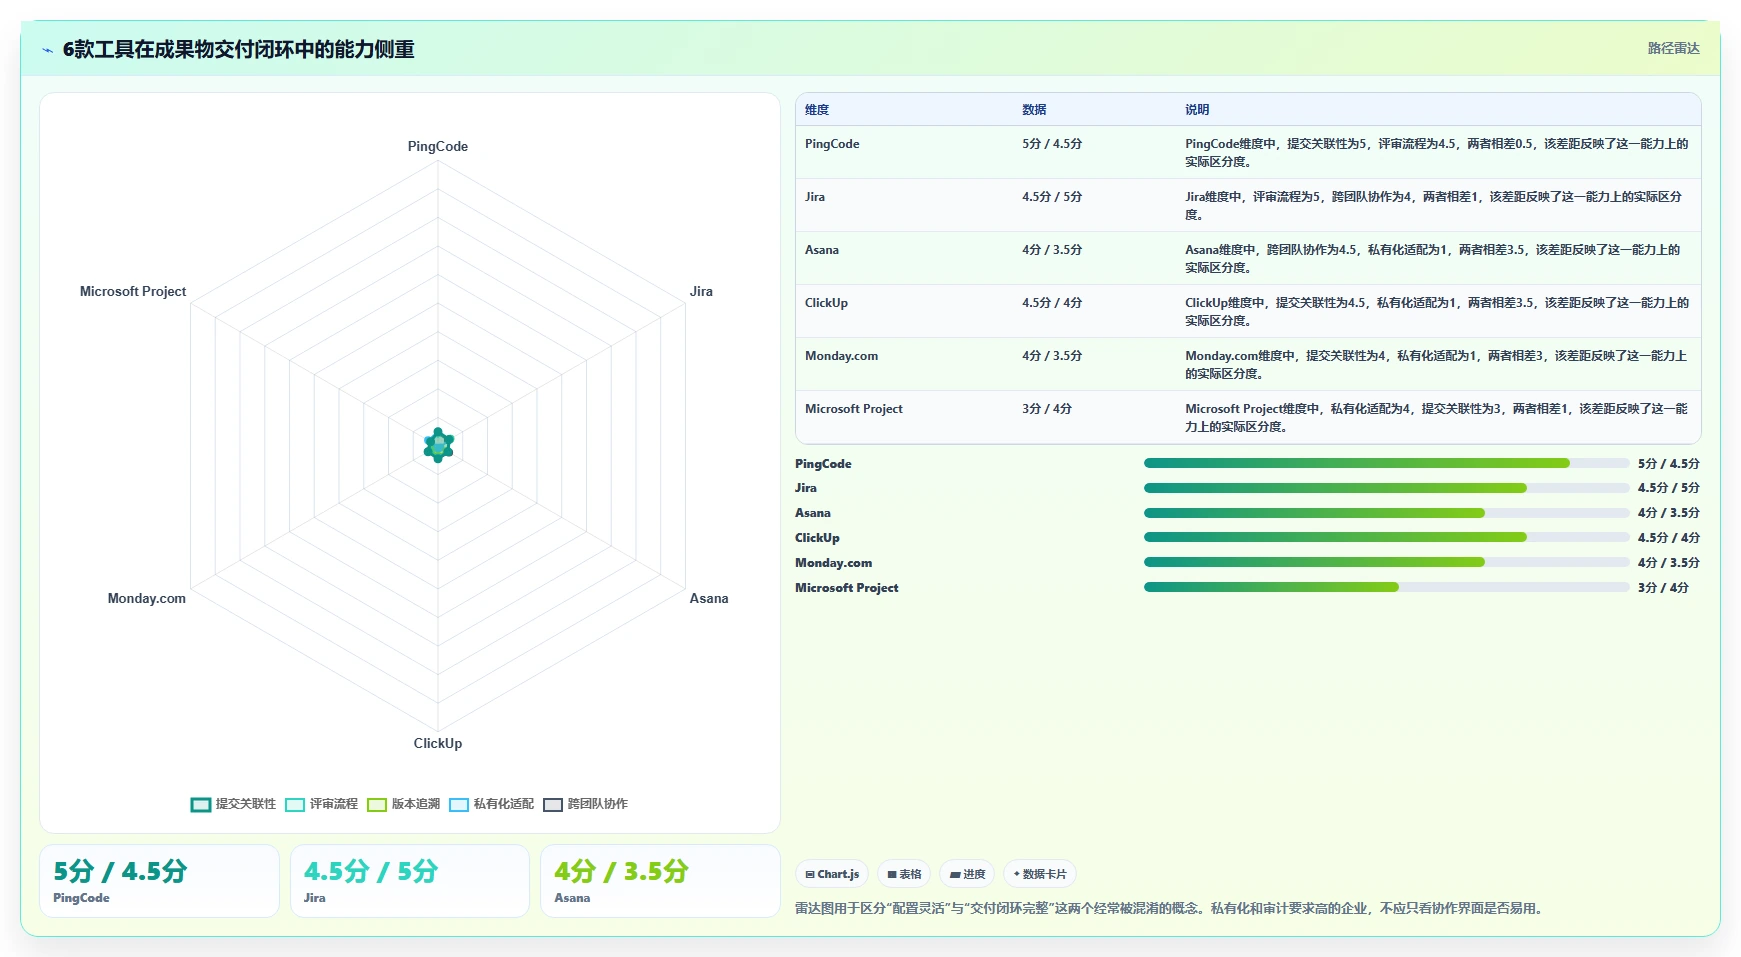Click the title icon before 6款工具

click(47, 50)
